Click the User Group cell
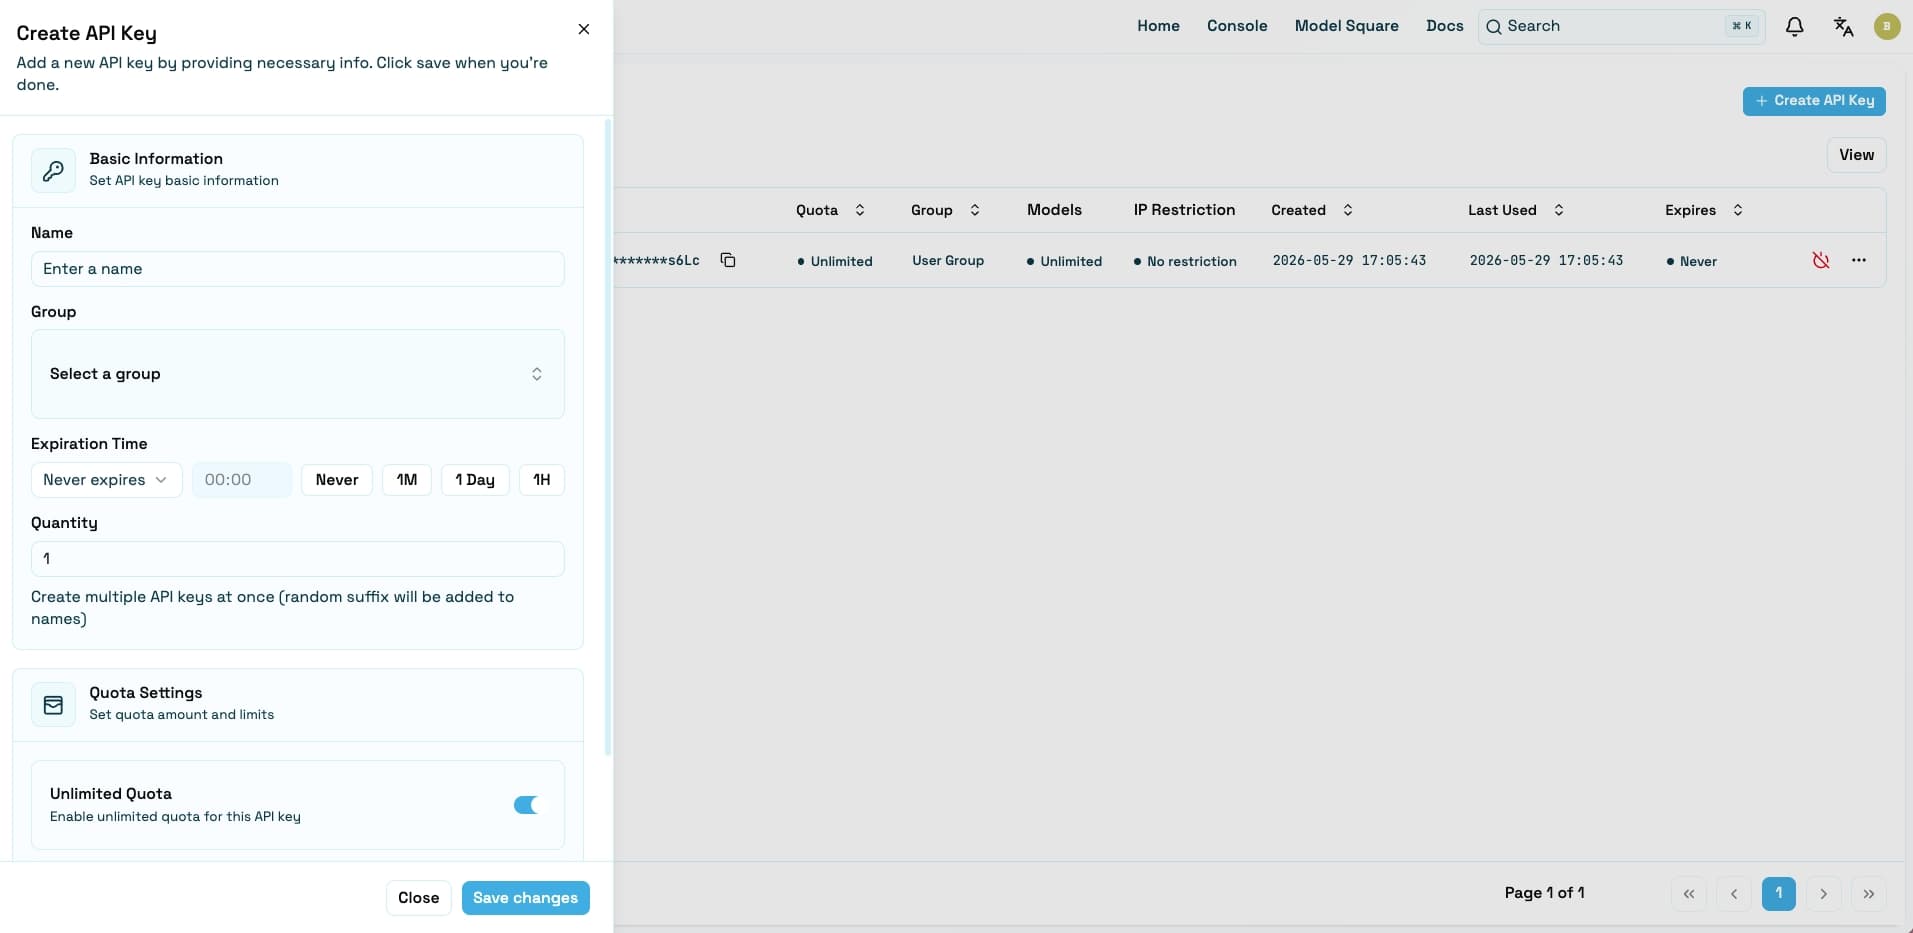The width and height of the screenshot is (1913, 933). click(x=948, y=261)
